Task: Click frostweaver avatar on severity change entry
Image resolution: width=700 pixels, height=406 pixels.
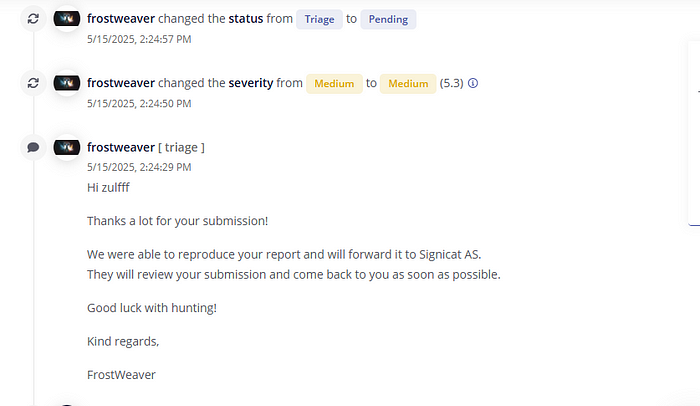Action: coord(67,83)
